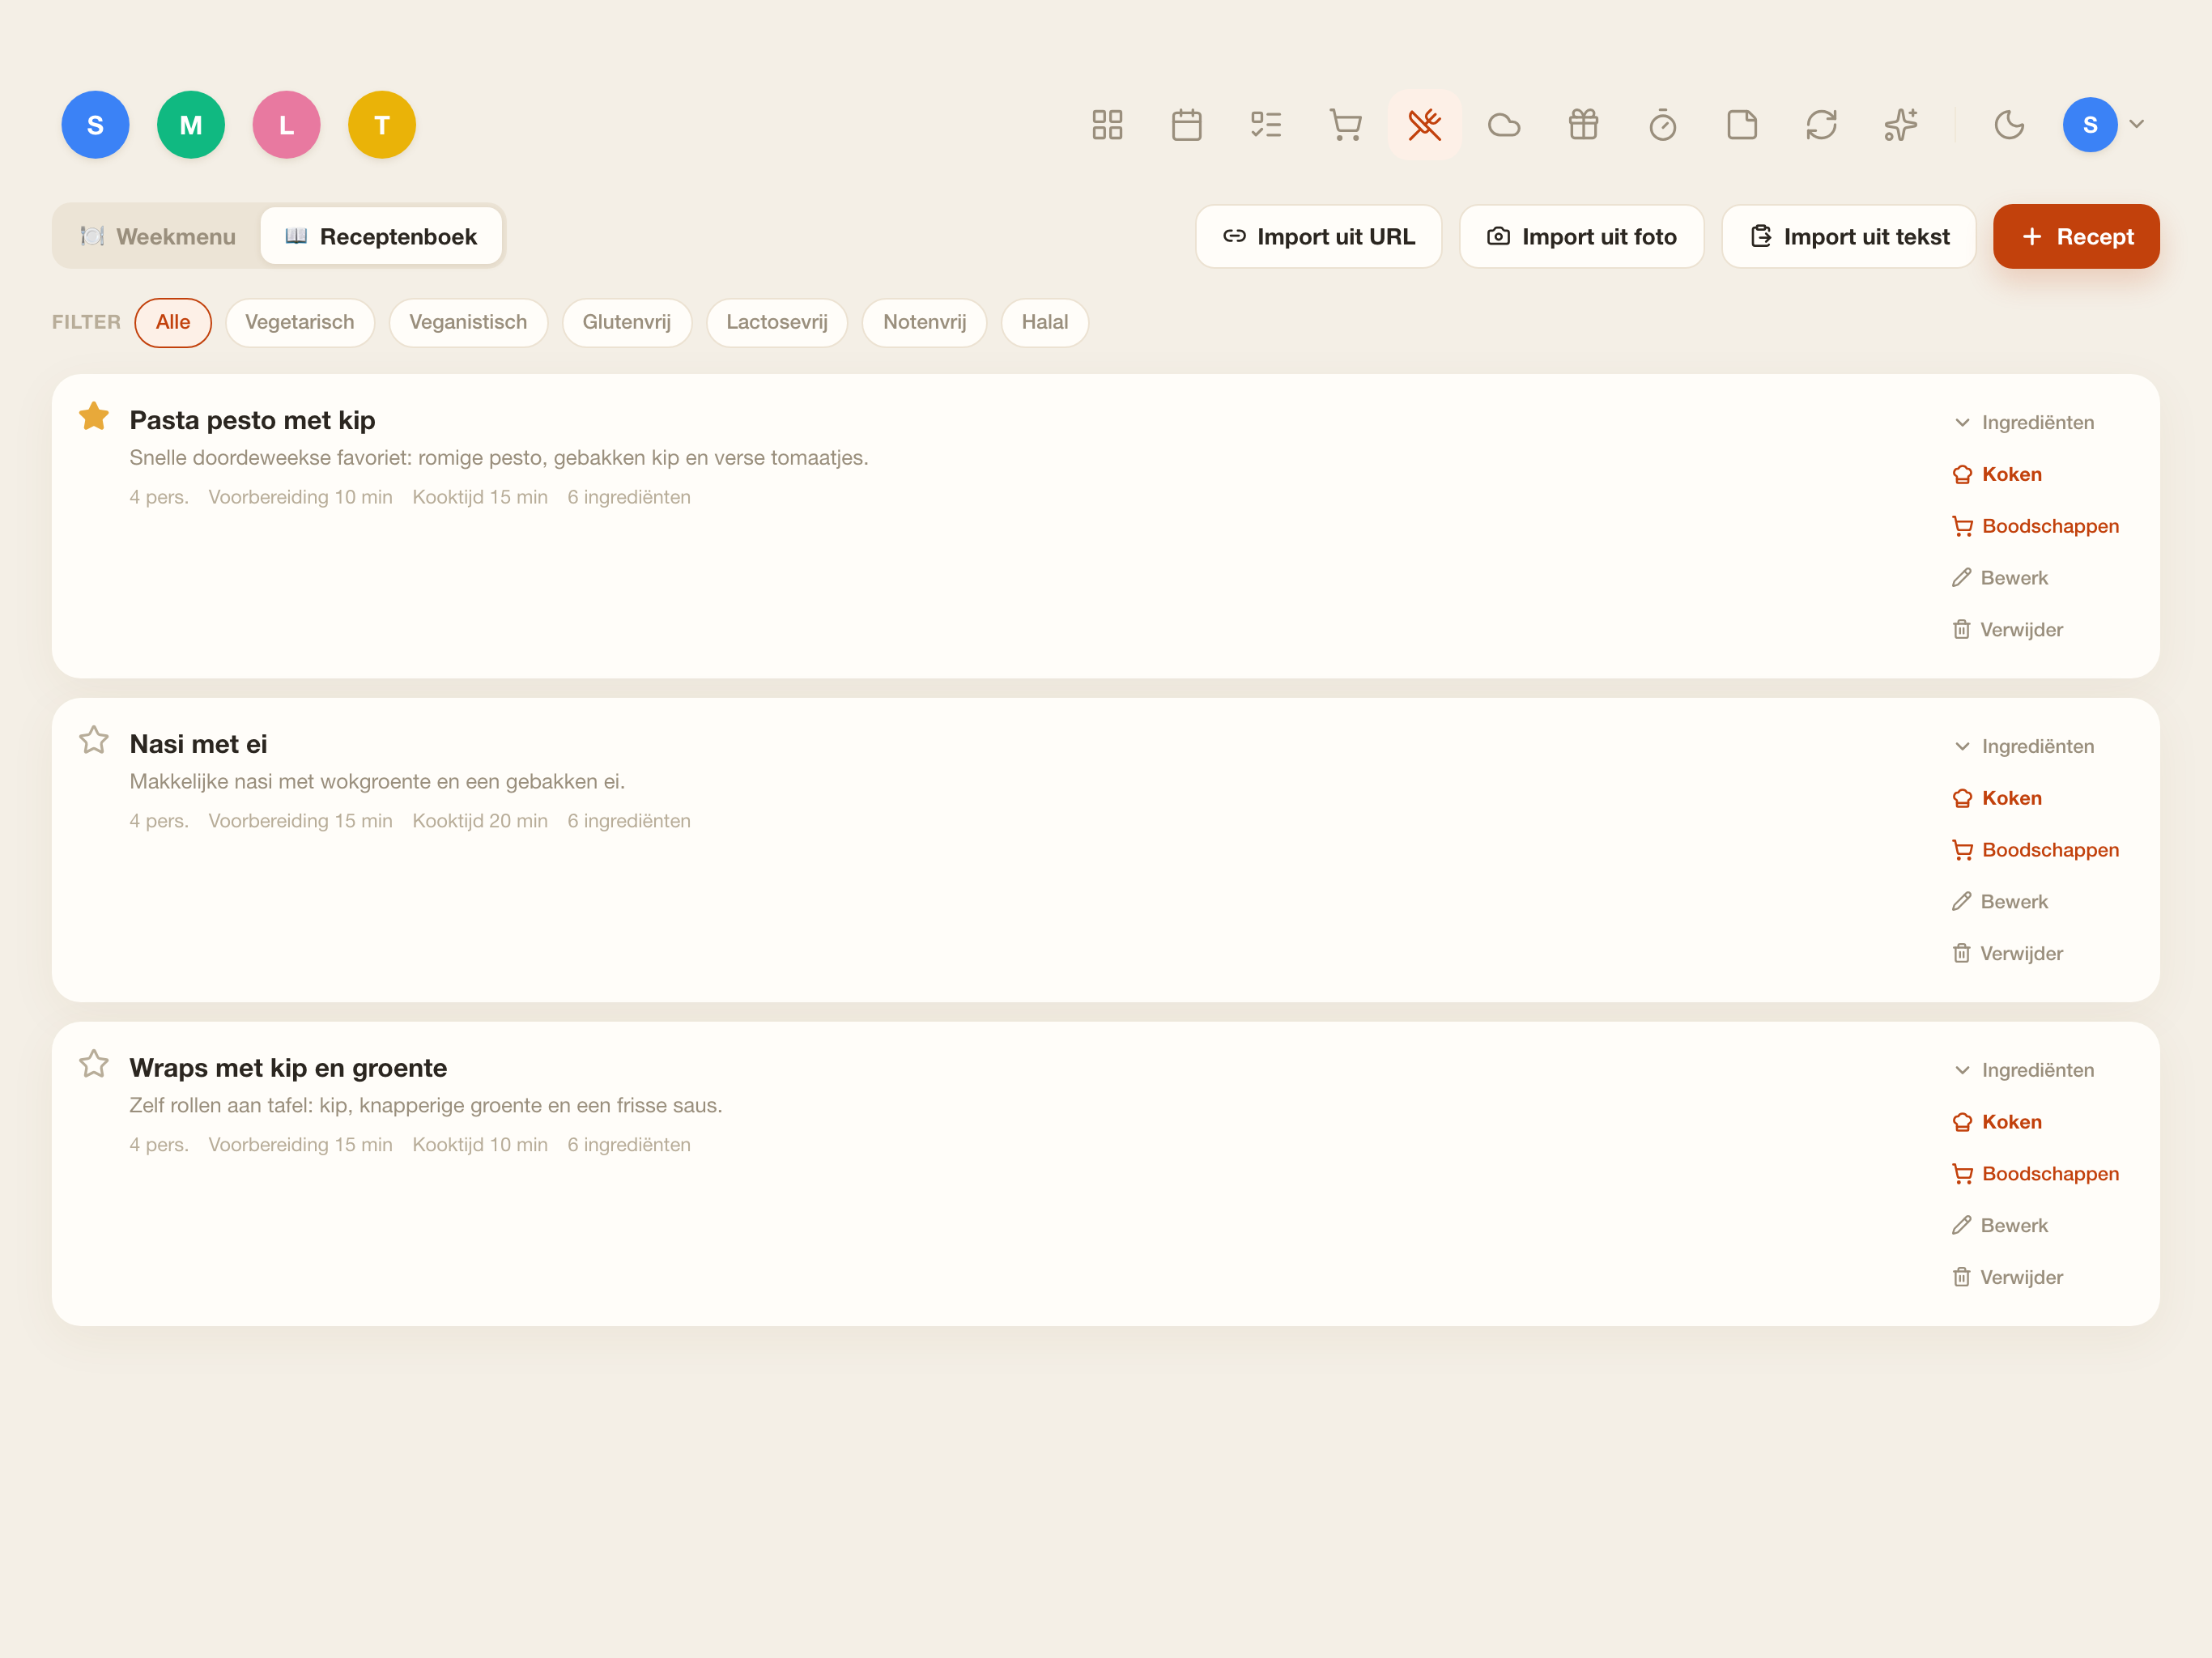This screenshot has height=1658, width=2212.
Task: Start Koken for Nasi met ei
Action: [x=1997, y=798]
